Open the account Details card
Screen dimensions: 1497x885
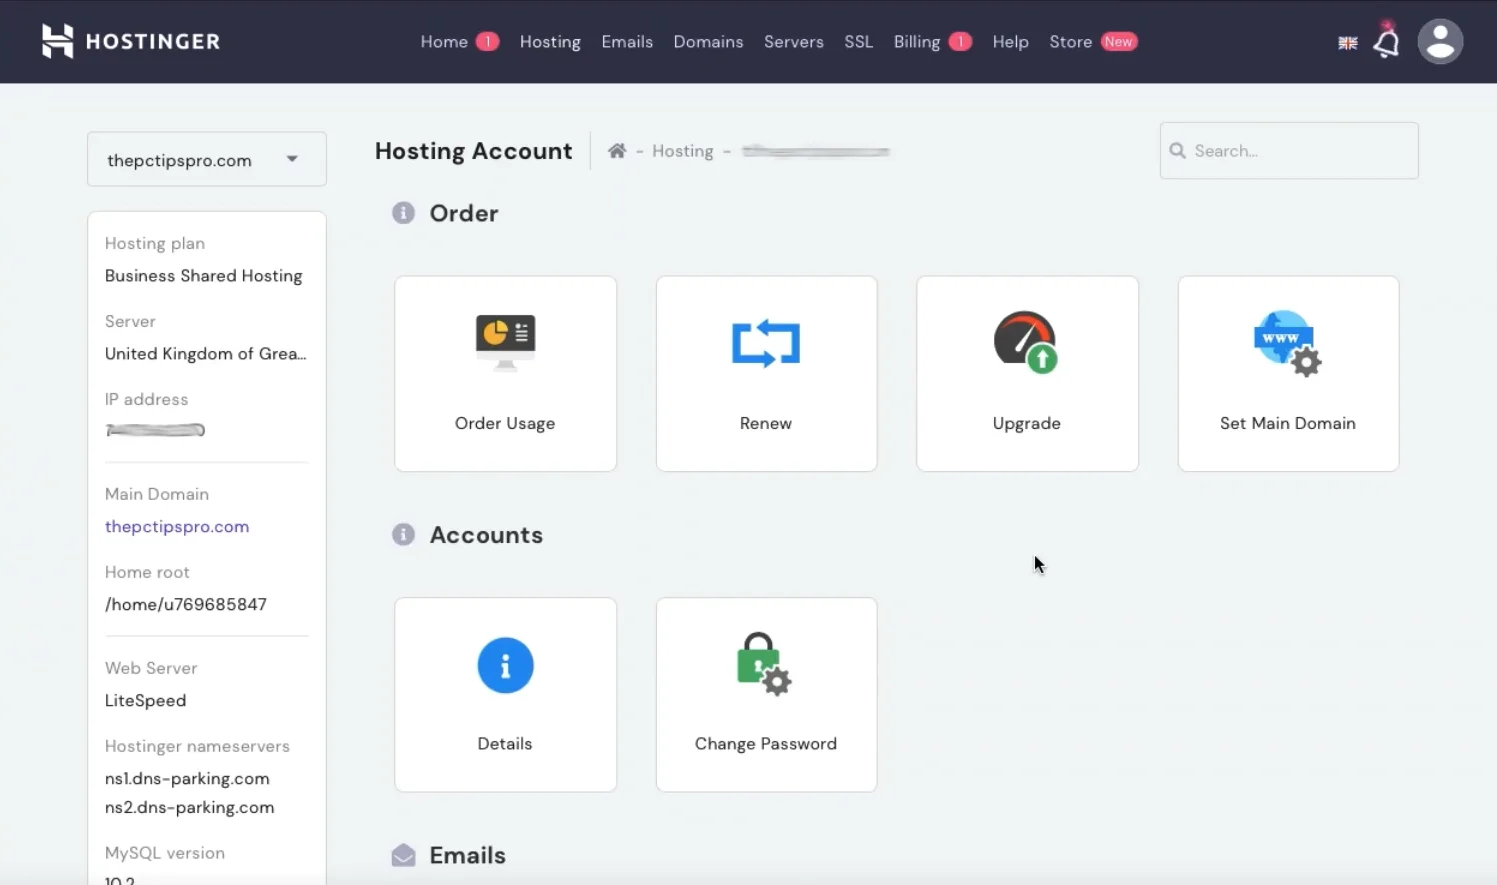coord(505,695)
